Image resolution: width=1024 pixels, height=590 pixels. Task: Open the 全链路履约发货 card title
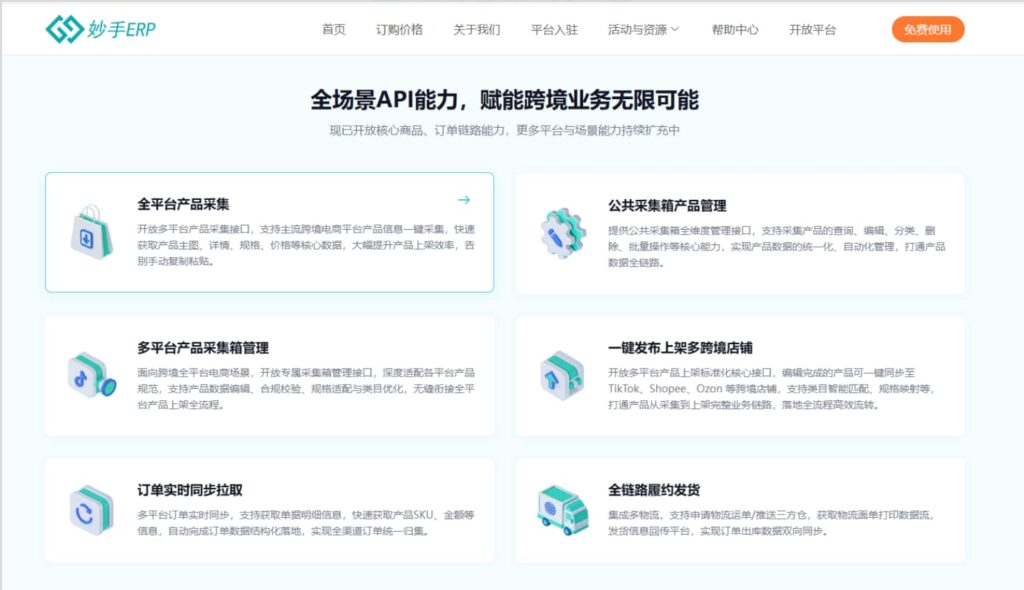(x=654, y=490)
